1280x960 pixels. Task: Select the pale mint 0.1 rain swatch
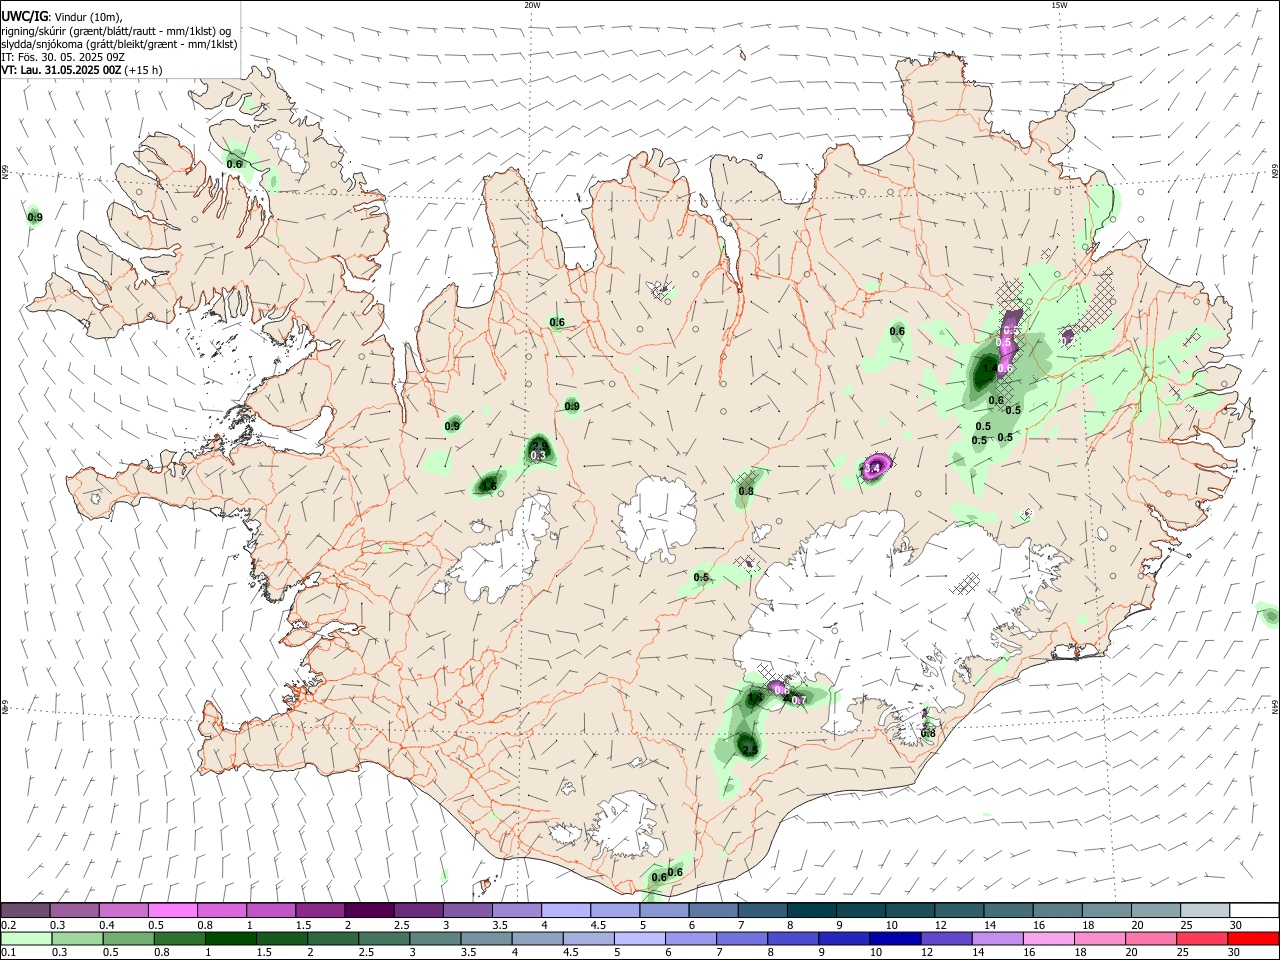25,938
